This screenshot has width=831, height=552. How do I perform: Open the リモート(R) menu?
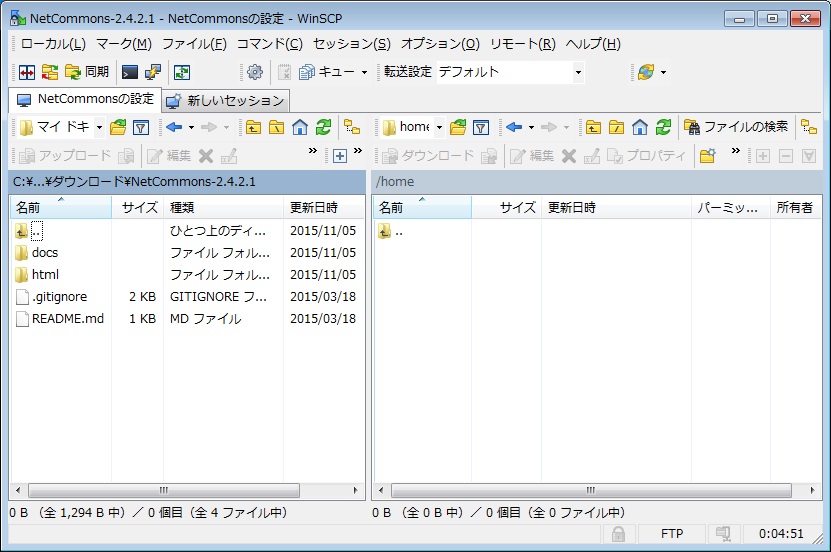[523, 44]
